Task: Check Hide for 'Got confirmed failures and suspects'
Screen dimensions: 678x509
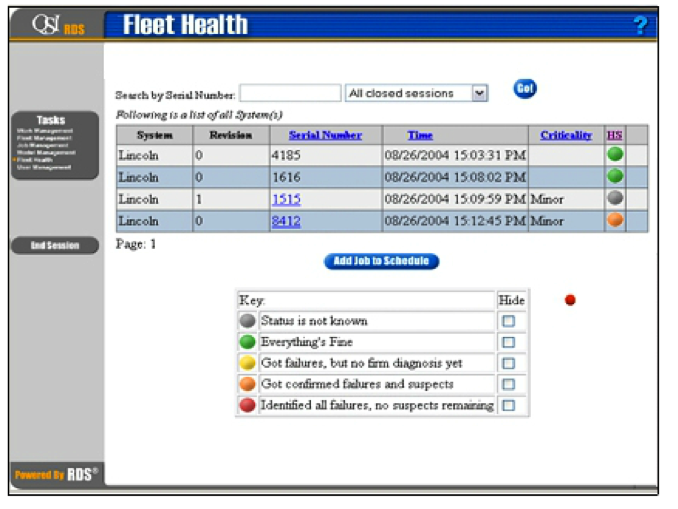Action: 509,384
